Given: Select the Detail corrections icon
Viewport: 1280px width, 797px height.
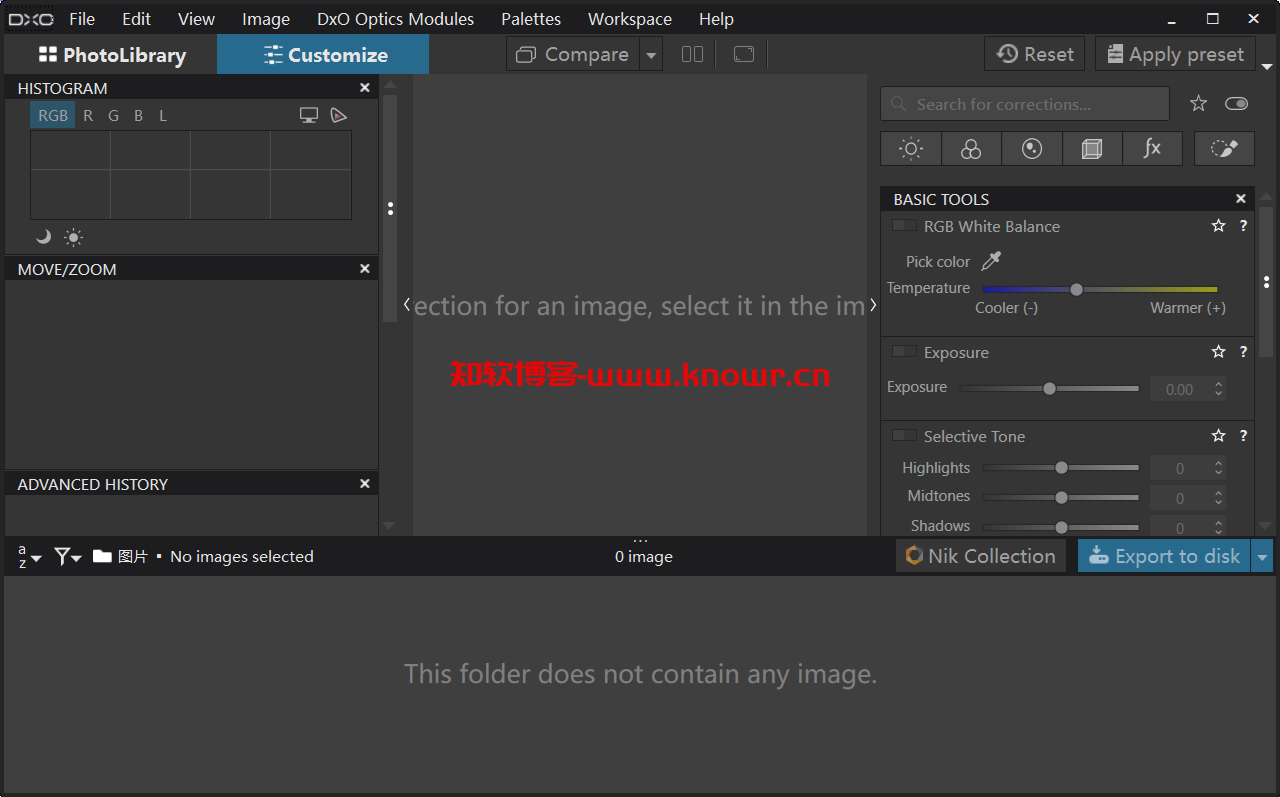Looking at the screenshot, I should click(1032, 149).
